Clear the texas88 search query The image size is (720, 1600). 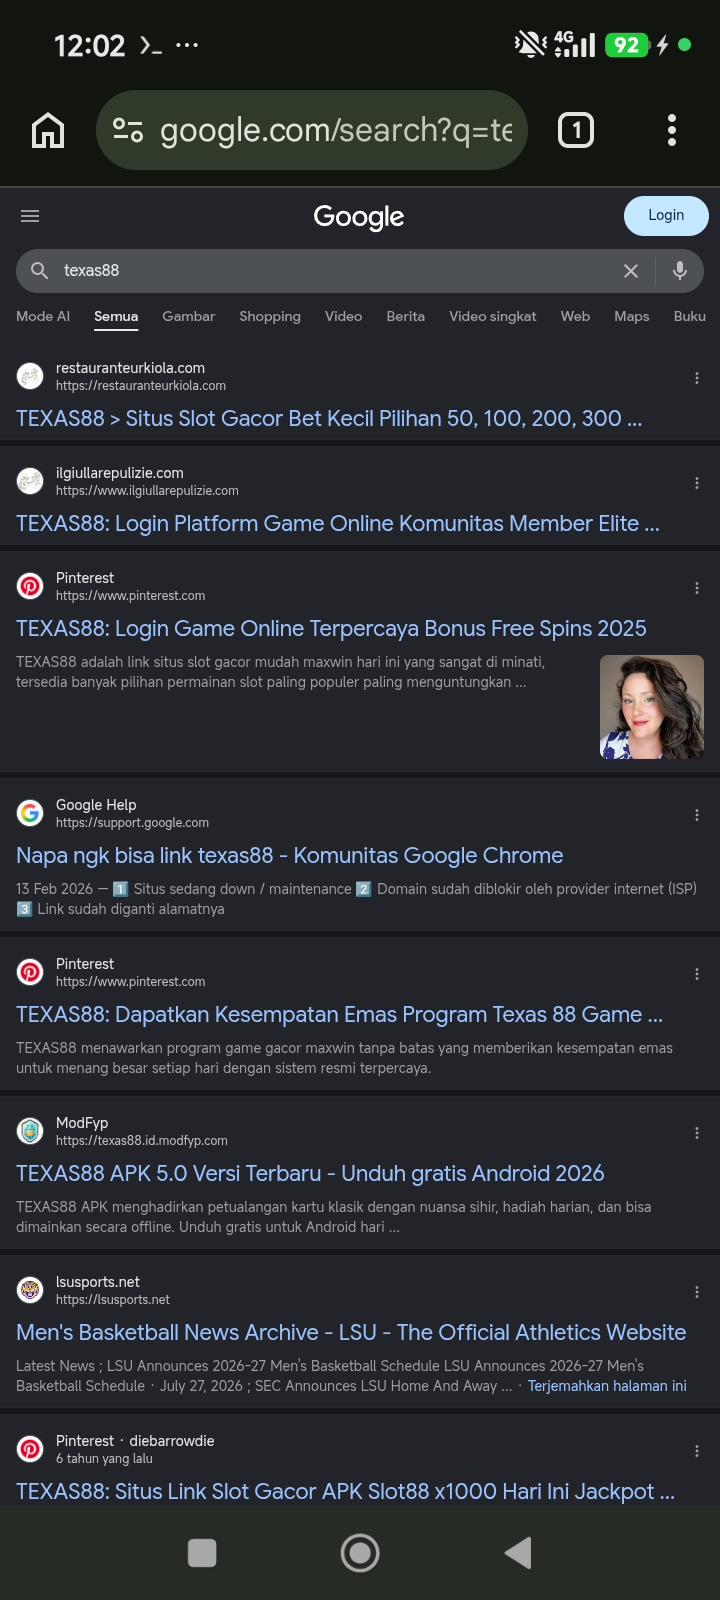[631, 271]
